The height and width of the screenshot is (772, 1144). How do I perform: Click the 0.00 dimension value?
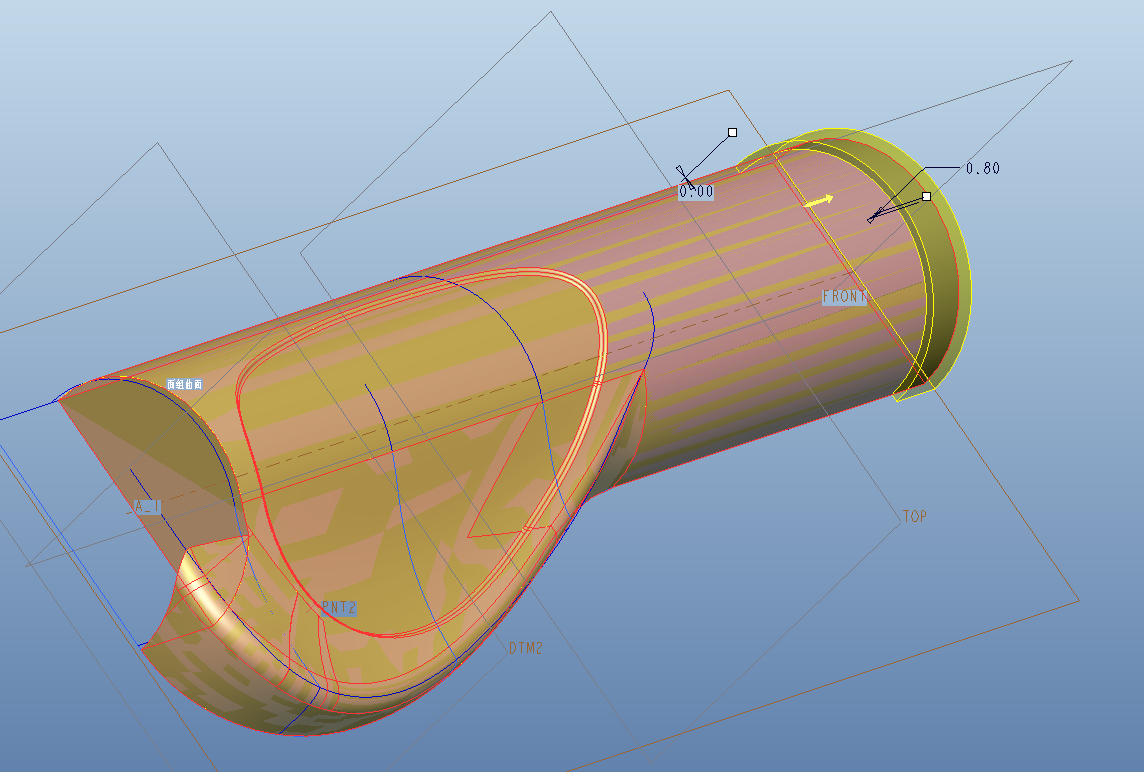(x=696, y=192)
